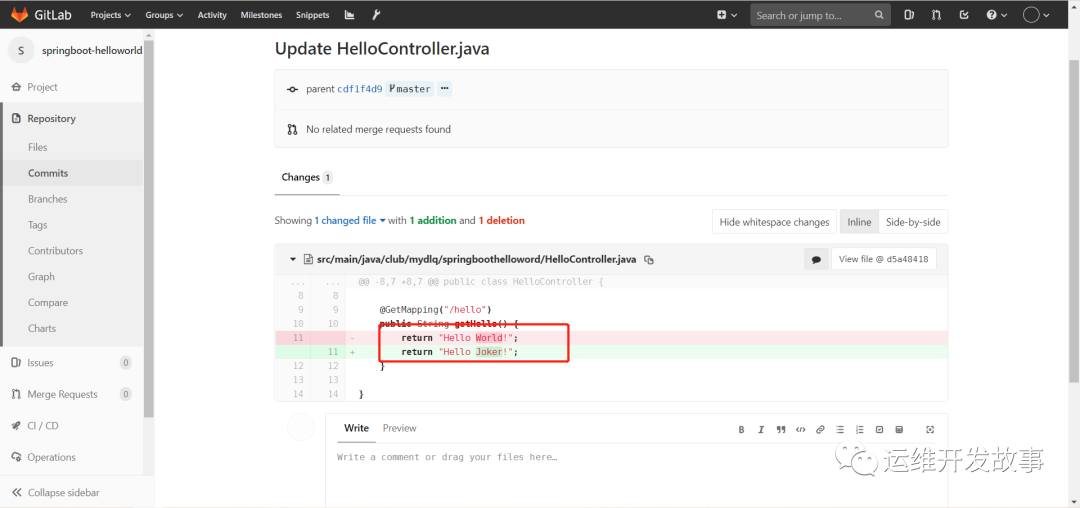1080x508 pixels.
Task: Apply italic formatting in comment
Action: [x=761, y=430]
